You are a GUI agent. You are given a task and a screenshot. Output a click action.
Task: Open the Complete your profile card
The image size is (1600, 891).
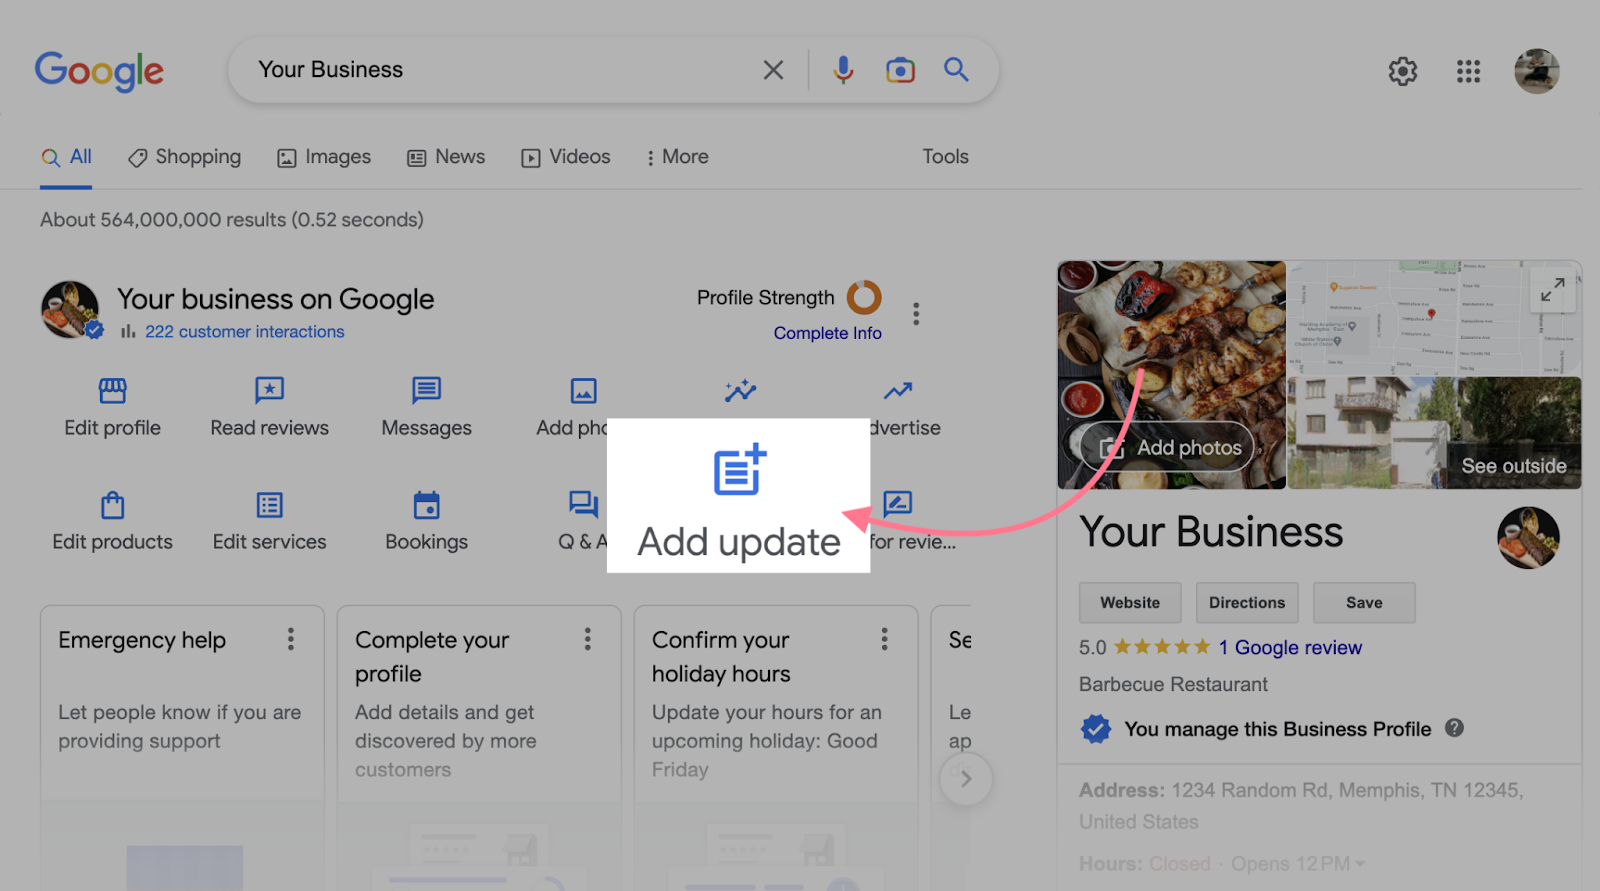click(479, 747)
